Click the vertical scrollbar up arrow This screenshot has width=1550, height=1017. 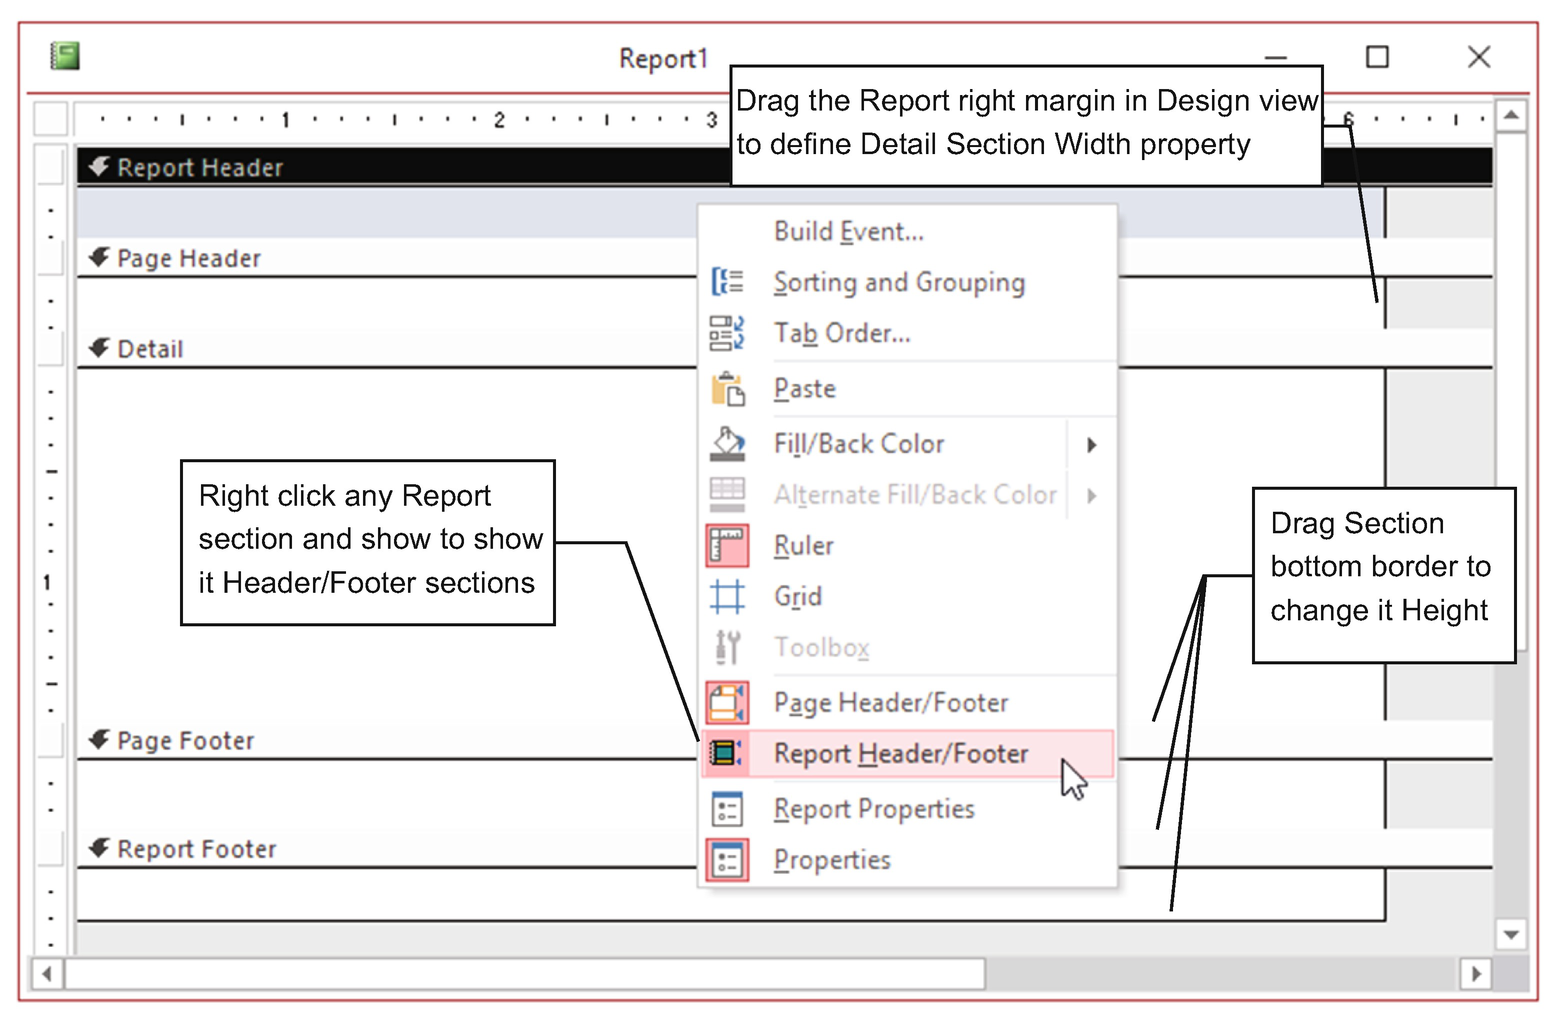[1511, 116]
